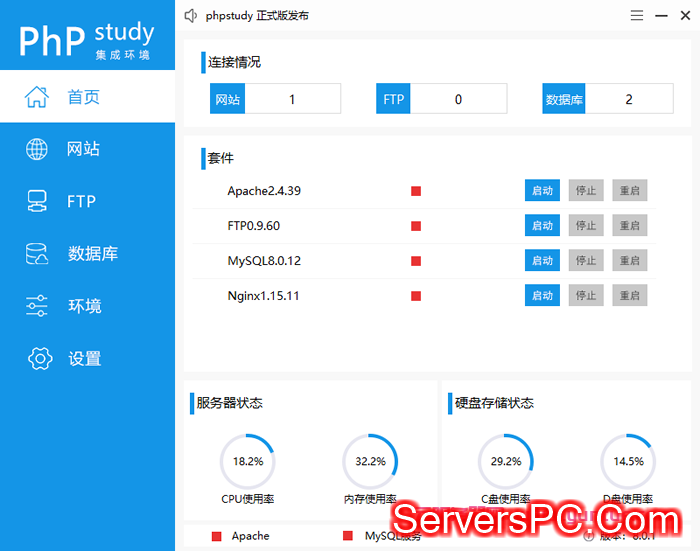Screen dimensions: 700x551
Task: Click the settings gear icon
Action: (39, 358)
